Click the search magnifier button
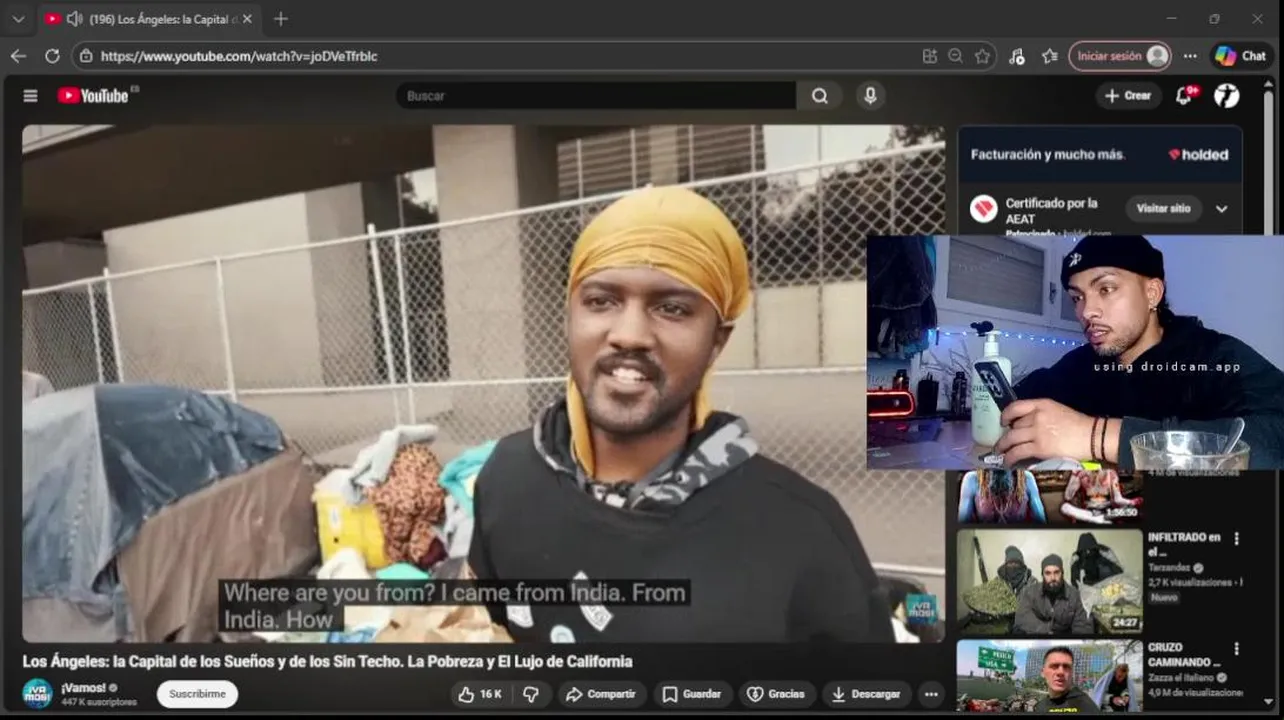 820,96
